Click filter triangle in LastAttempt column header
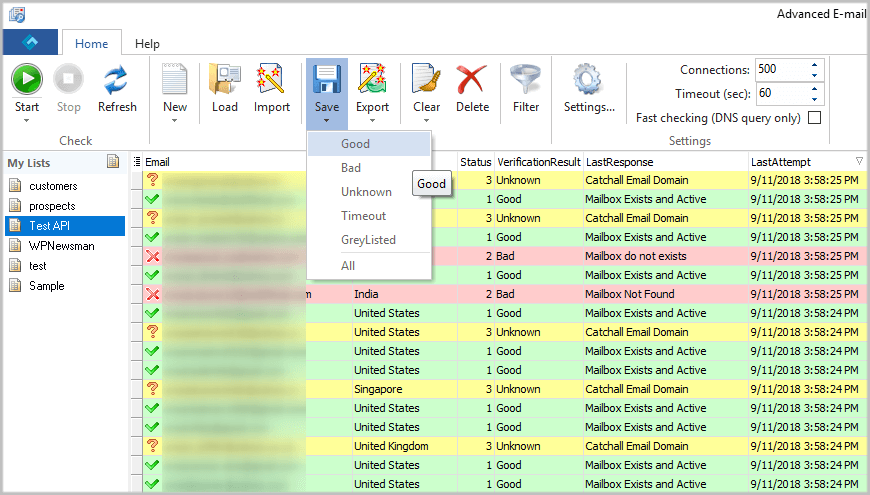The width and height of the screenshot is (870, 495). (859, 161)
